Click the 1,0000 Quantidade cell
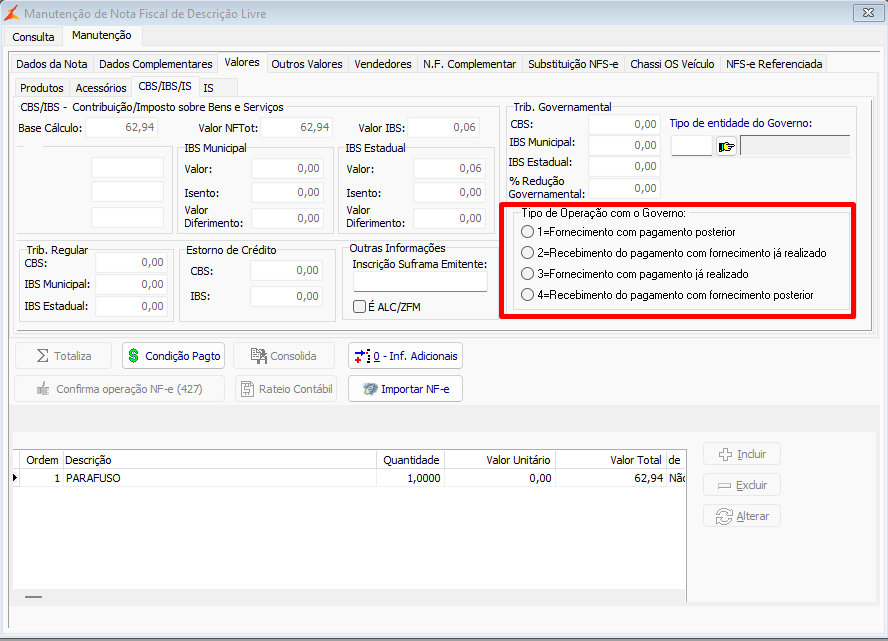The image size is (888, 641). point(411,478)
